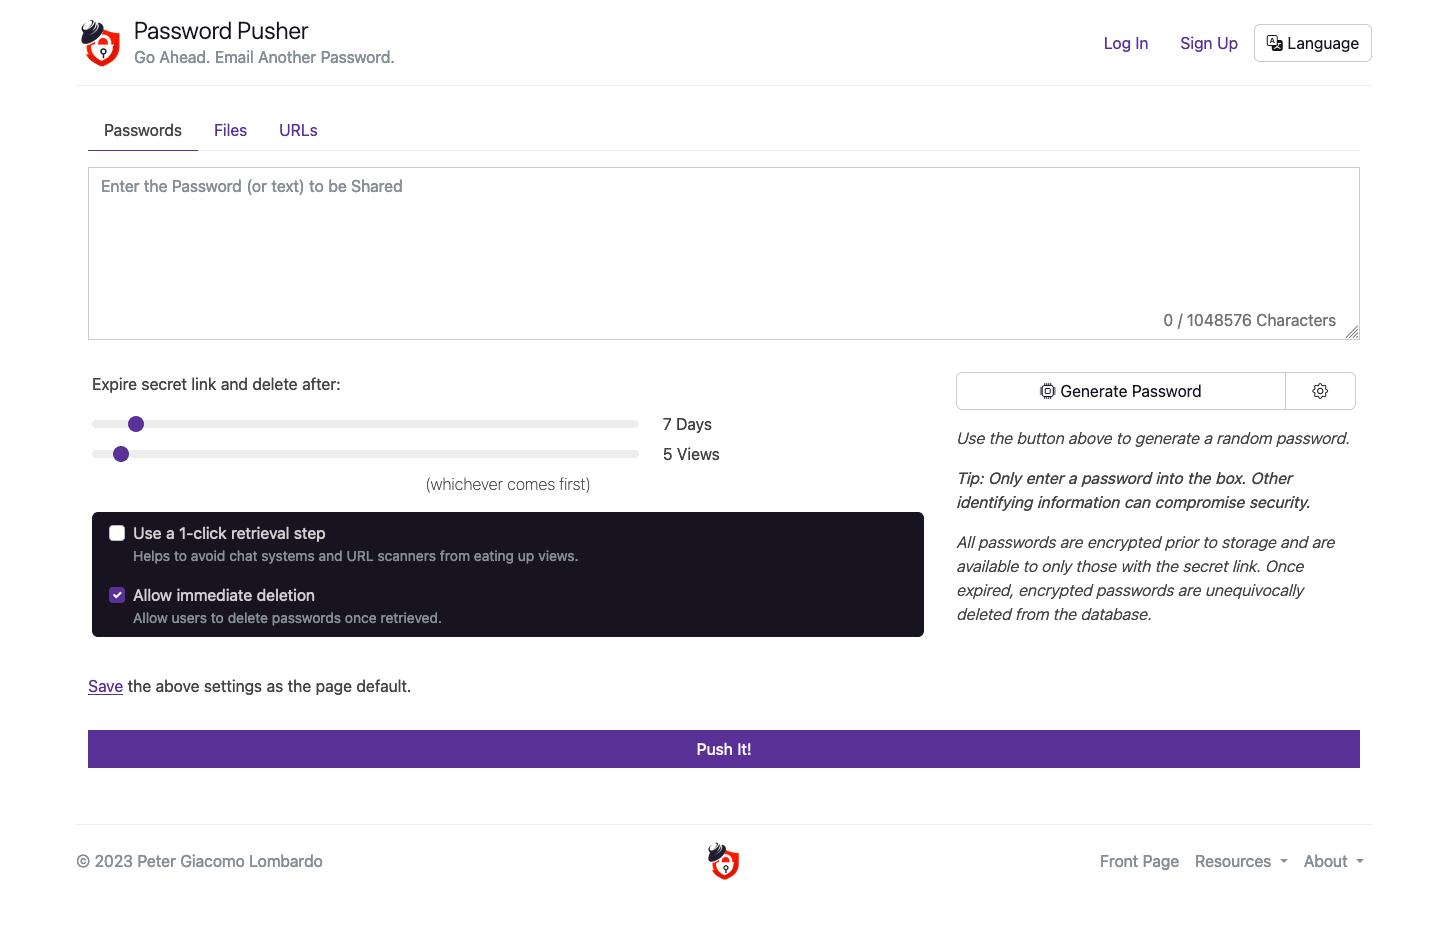
Task: Switch to the Files tab
Action: (x=230, y=130)
